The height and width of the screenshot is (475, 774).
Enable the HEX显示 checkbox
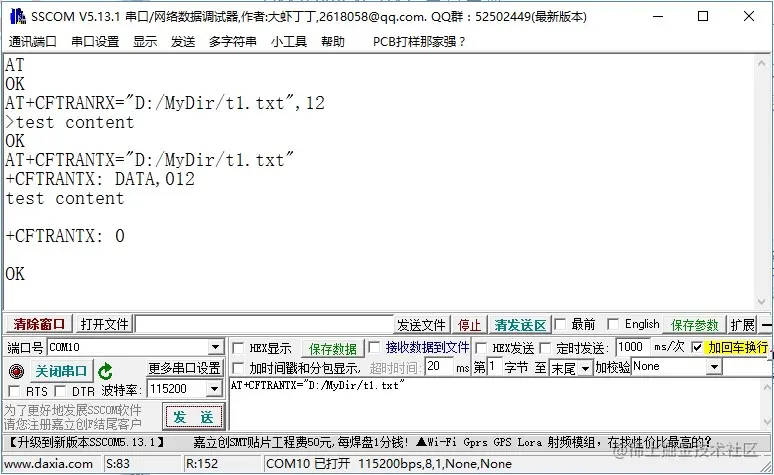[x=238, y=348]
